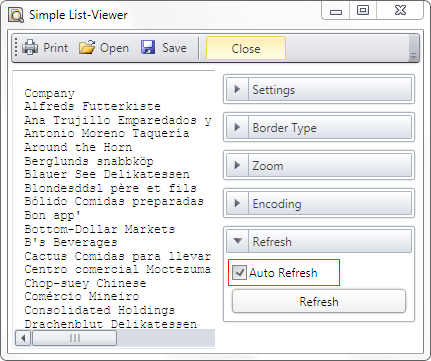Image resolution: width=431 pixels, height=361 pixels.
Task: Click the toolbar grip handle dots
Action: coord(16,48)
